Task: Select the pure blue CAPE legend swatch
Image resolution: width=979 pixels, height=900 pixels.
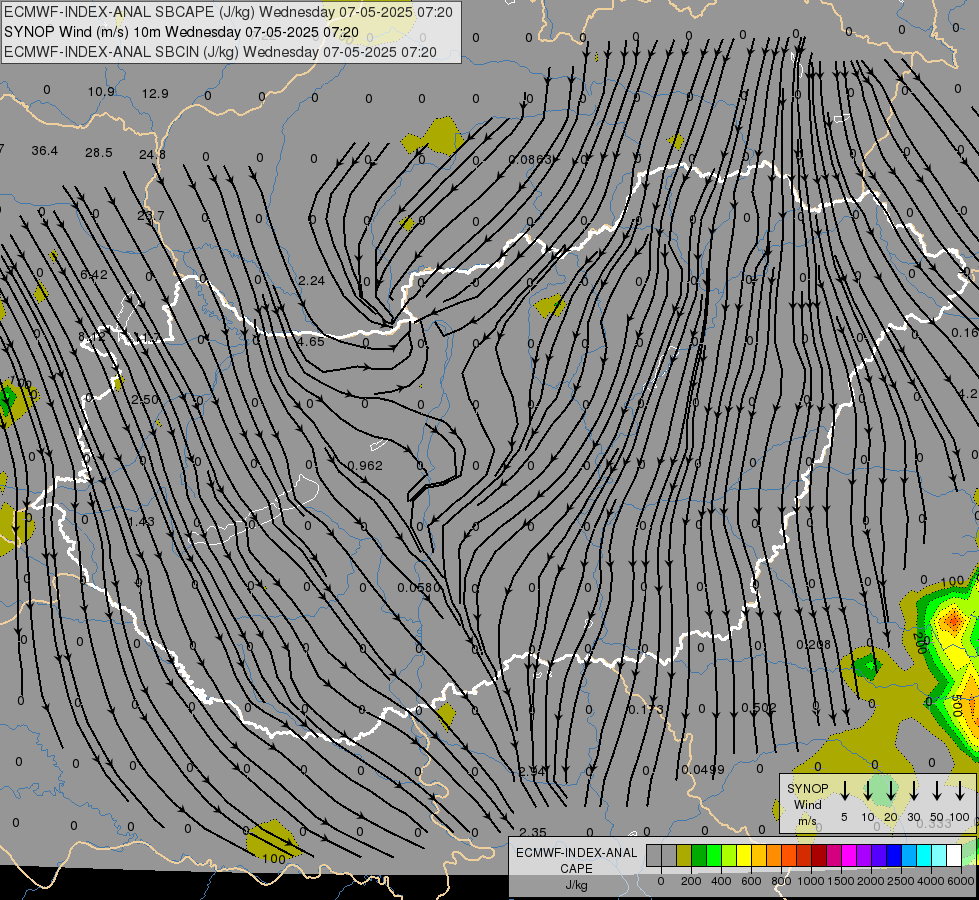Action: [x=894, y=856]
